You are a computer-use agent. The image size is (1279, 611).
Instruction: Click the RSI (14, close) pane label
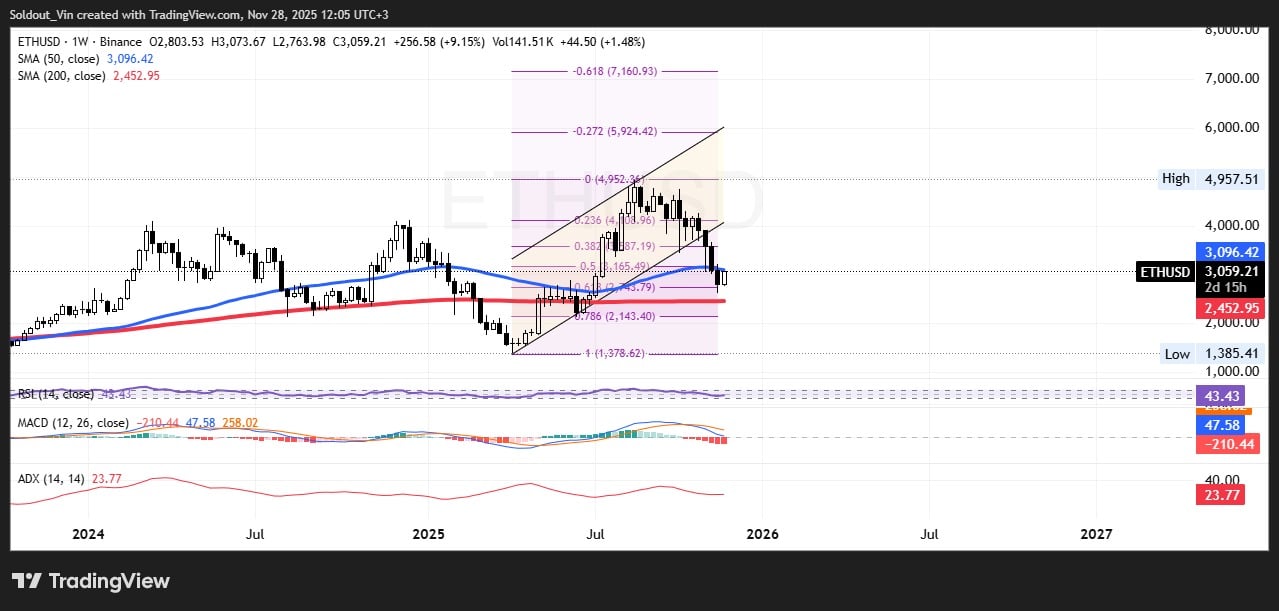55,394
